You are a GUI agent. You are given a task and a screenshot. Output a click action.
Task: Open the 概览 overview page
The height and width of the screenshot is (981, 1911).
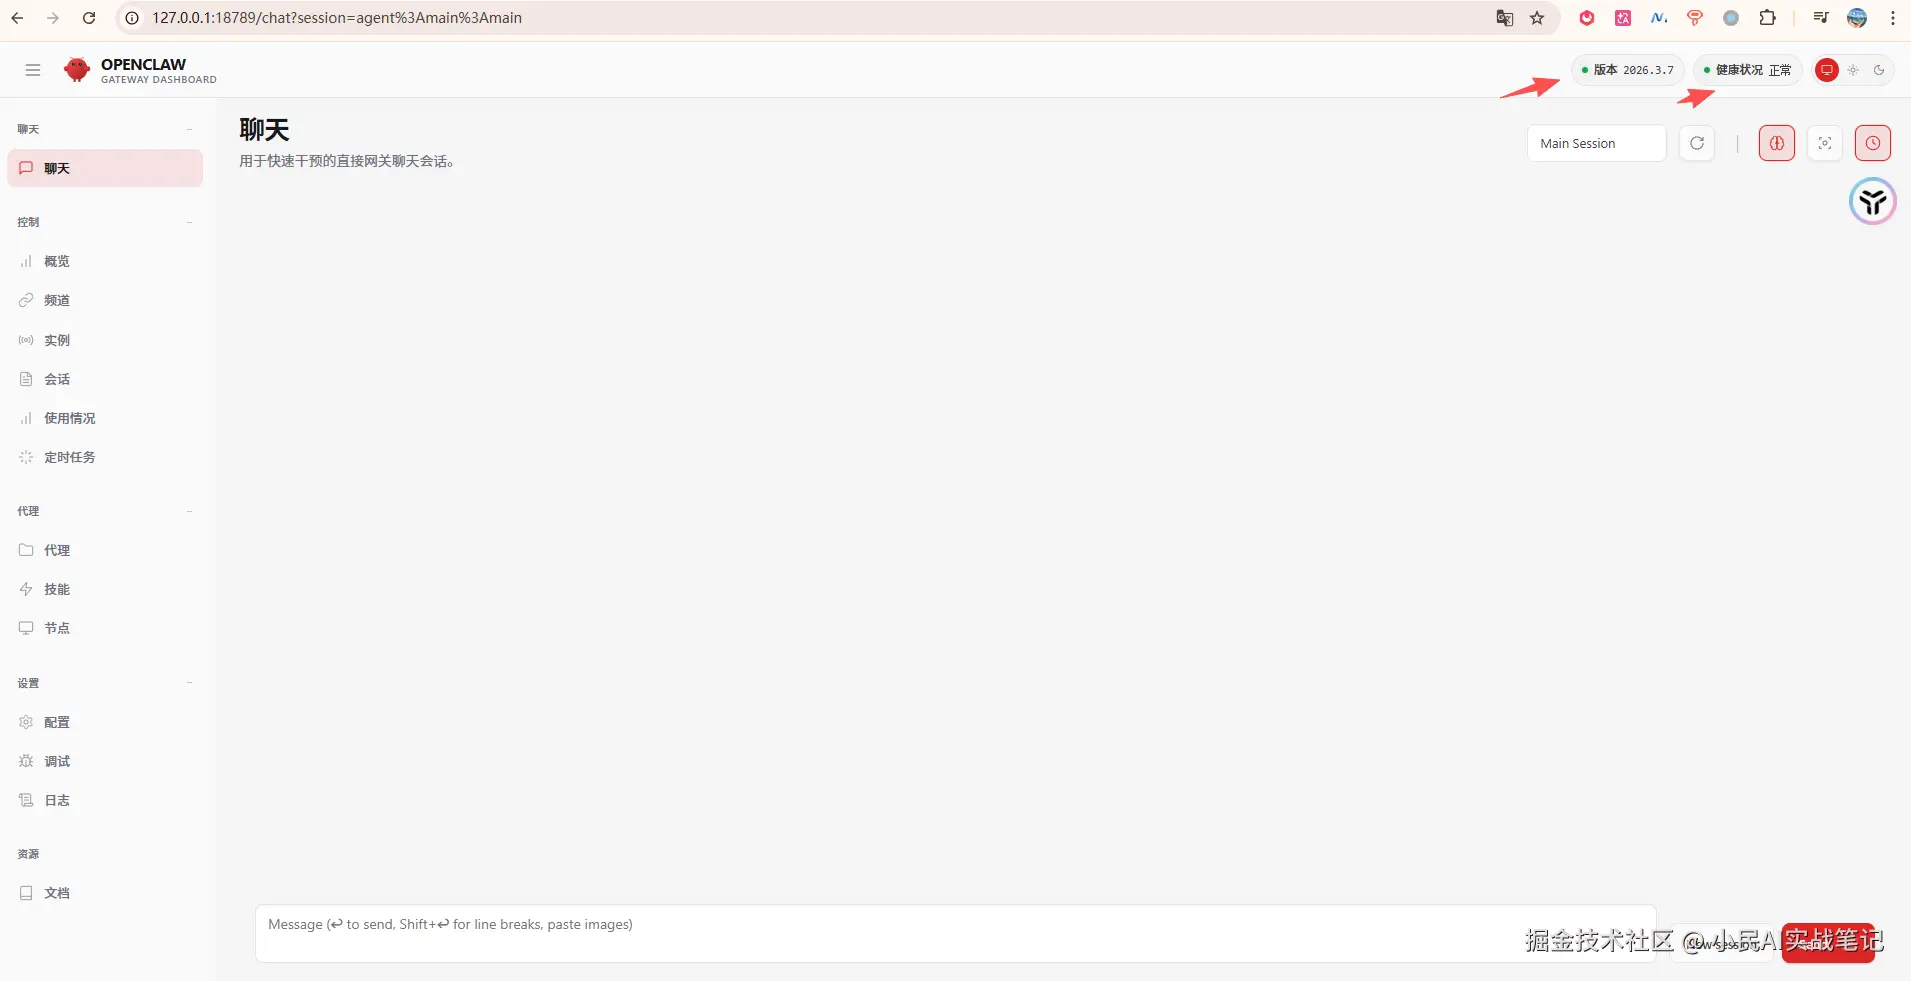[105, 261]
